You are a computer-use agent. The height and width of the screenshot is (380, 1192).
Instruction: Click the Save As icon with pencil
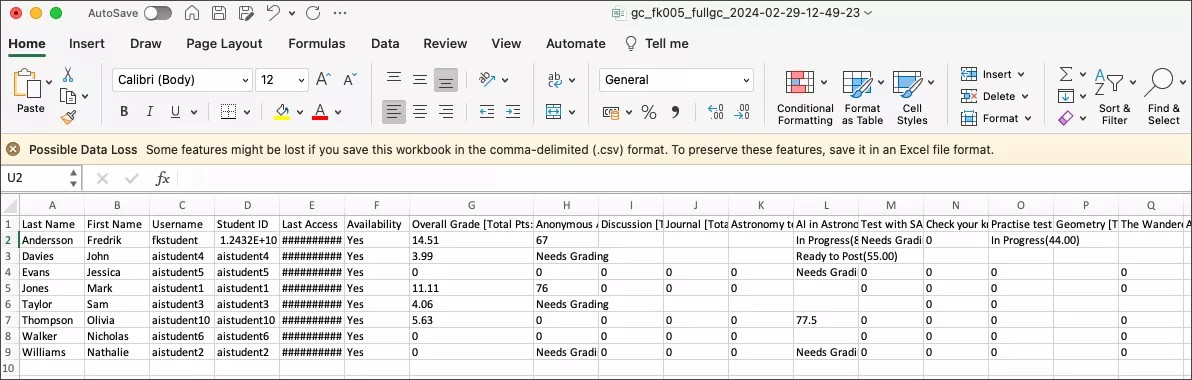pyautogui.click(x=246, y=13)
